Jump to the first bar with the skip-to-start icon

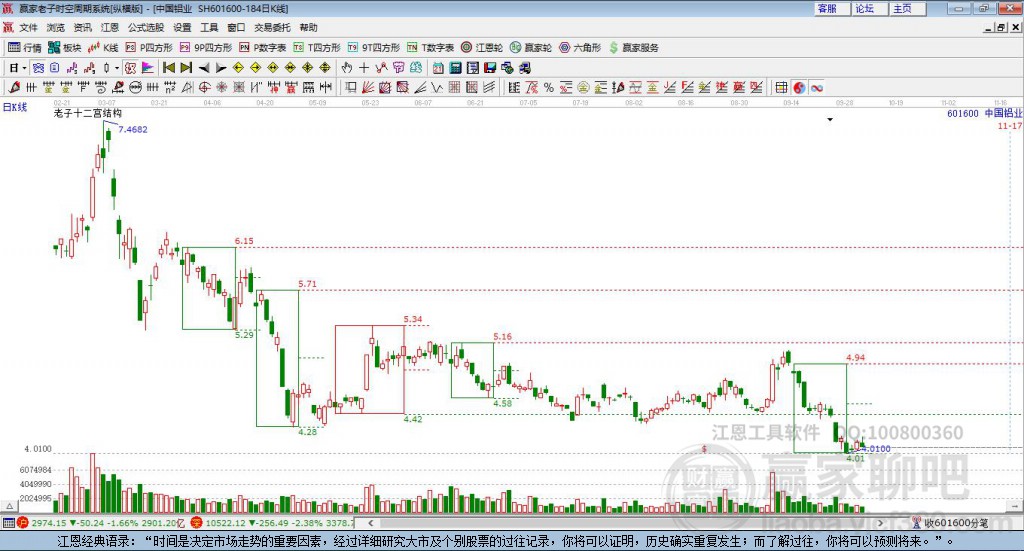[x=168, y=68]
